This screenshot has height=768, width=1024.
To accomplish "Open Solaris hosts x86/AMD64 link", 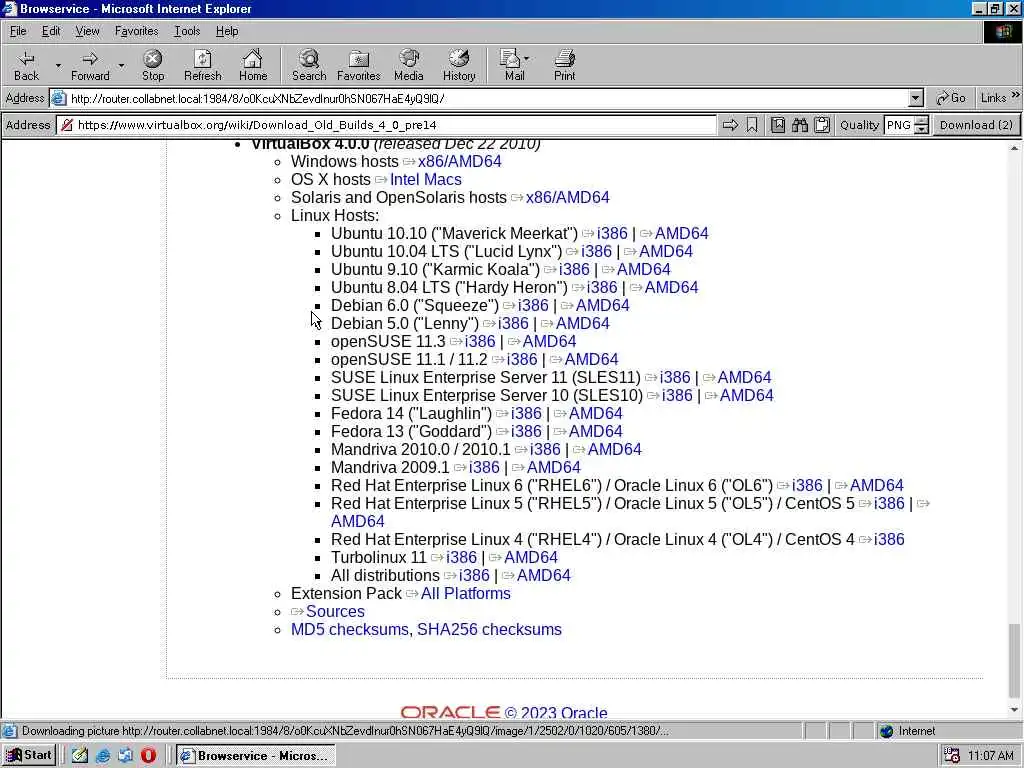I will click(x=568, y=197).
